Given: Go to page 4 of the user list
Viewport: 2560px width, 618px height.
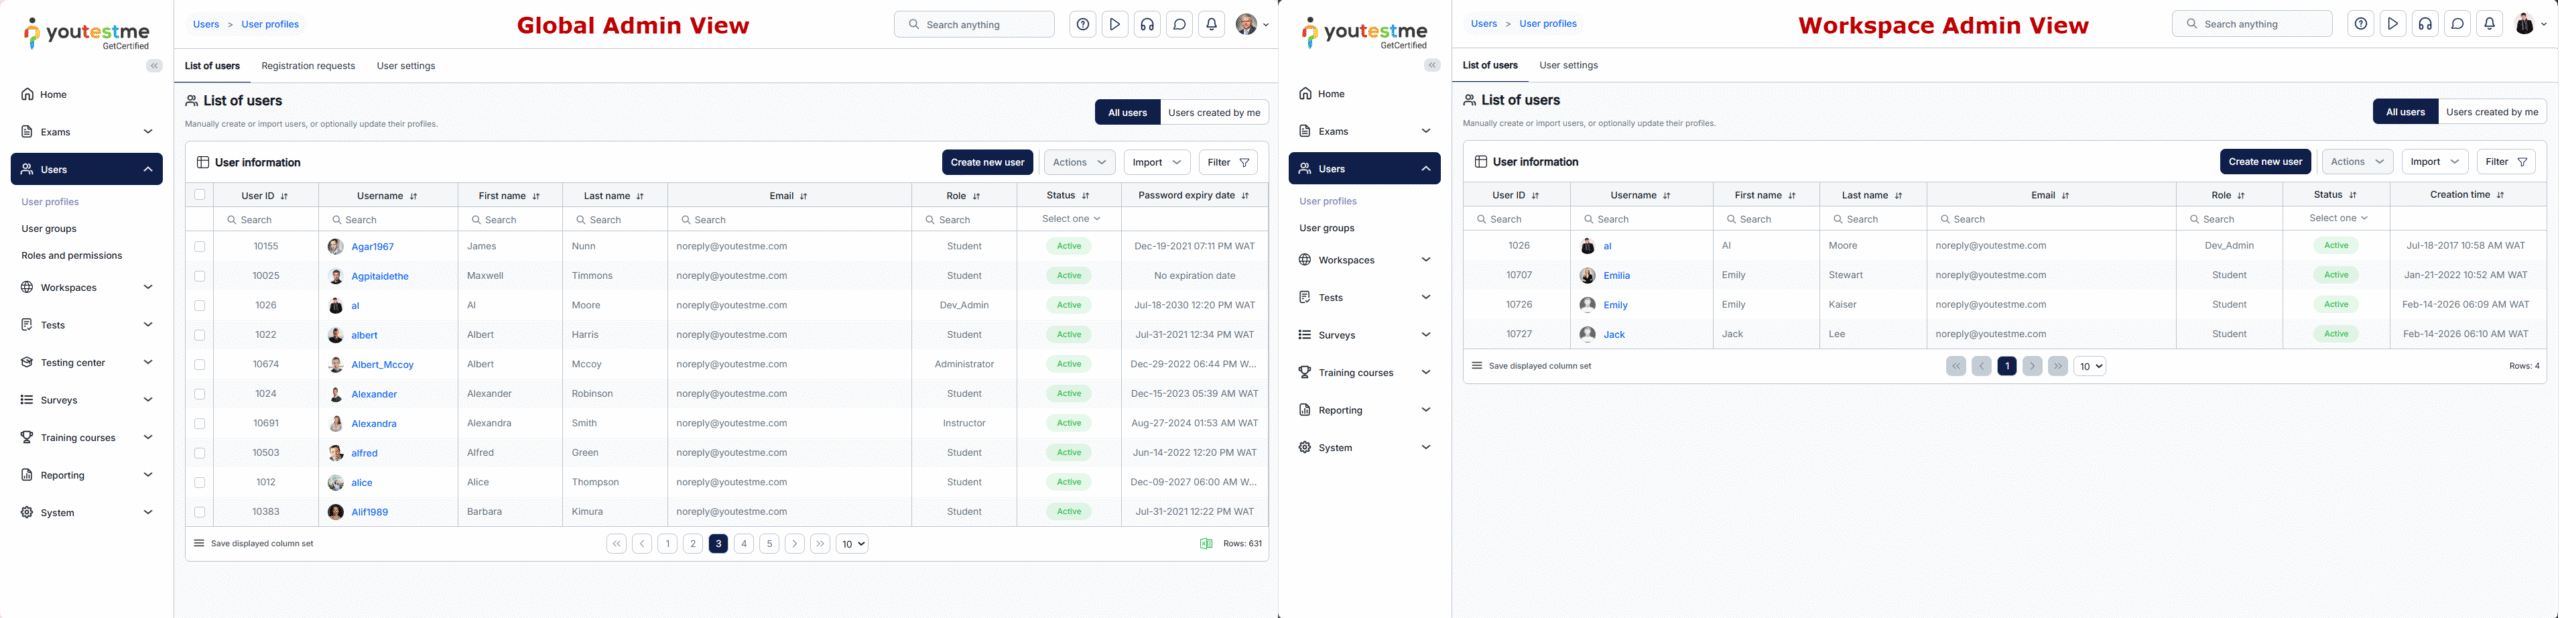Looking at the screenshot, I should click(x=743, y=544).
